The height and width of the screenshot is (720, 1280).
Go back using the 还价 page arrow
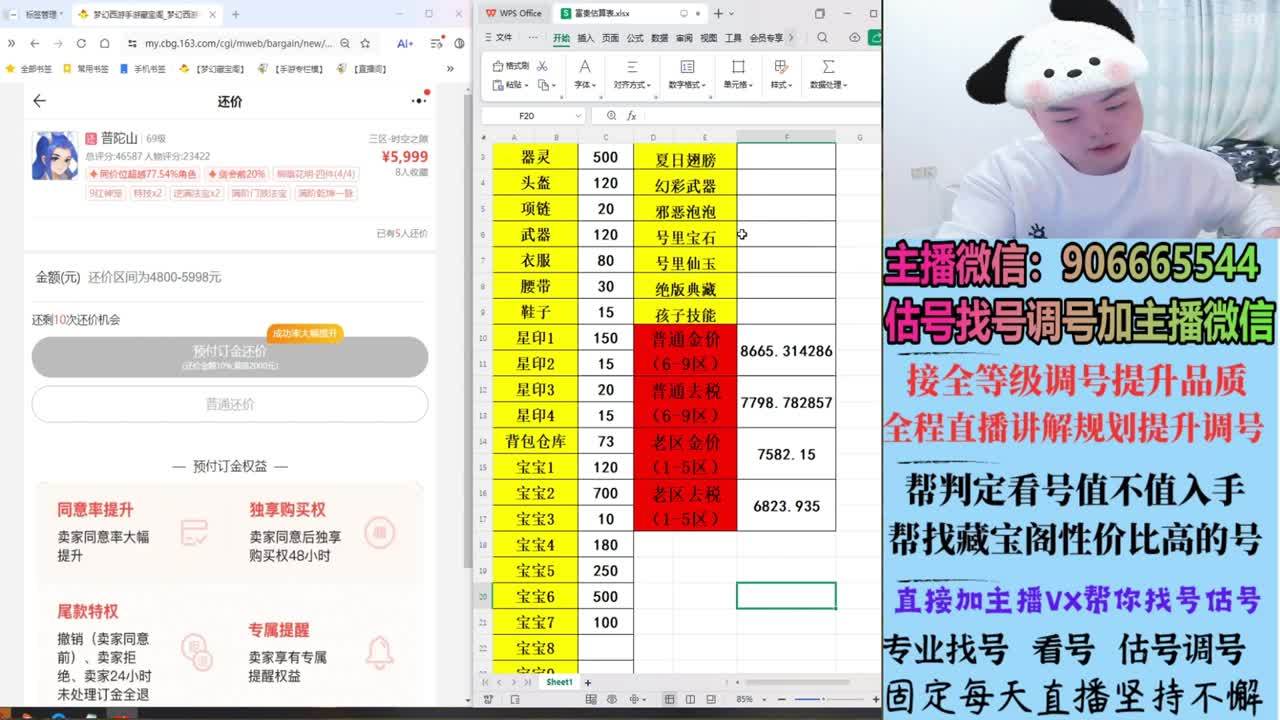coord(39,101)
